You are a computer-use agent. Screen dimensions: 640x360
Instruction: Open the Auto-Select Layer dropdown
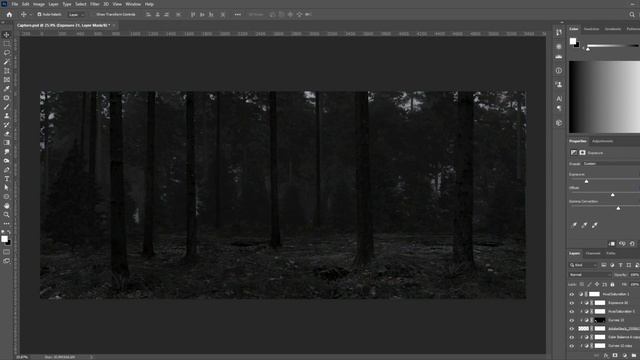[x=76, y=14]
